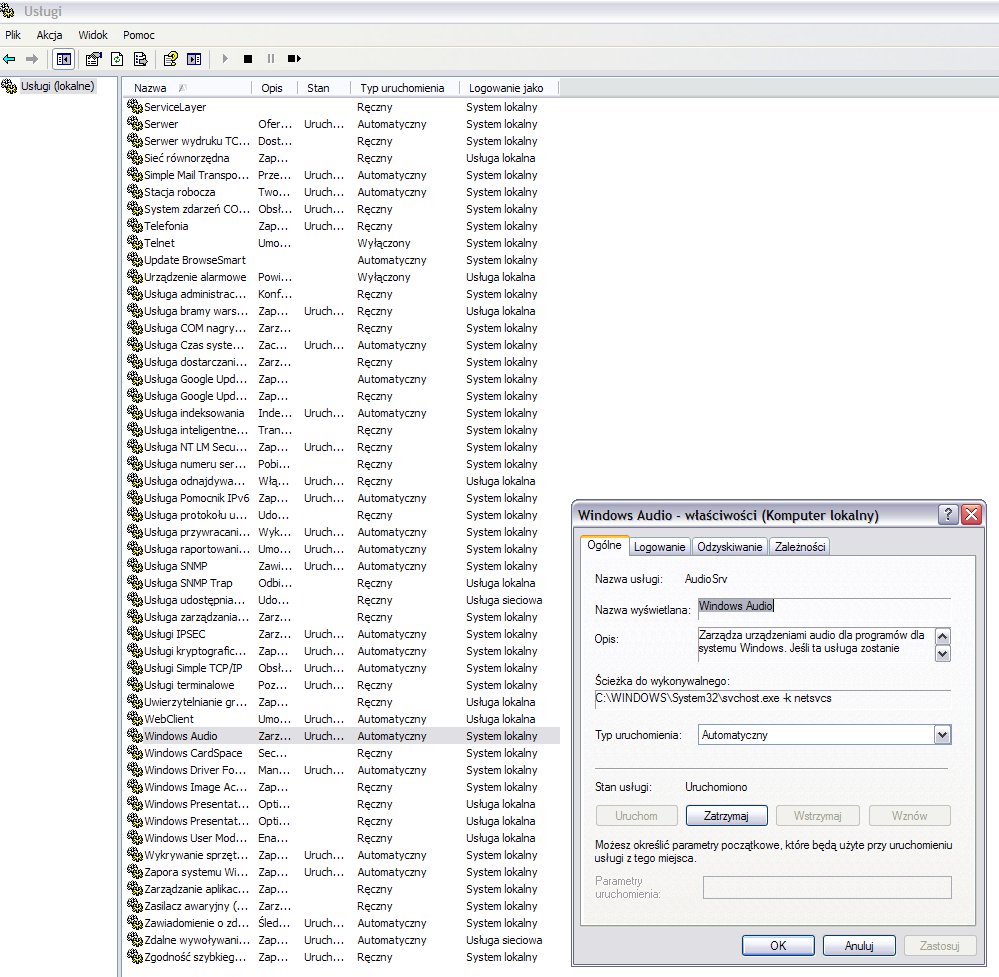Screen dimensions: 999x977
Task: Sort by the Nazwa column header
Action: [x=187, y=88]
